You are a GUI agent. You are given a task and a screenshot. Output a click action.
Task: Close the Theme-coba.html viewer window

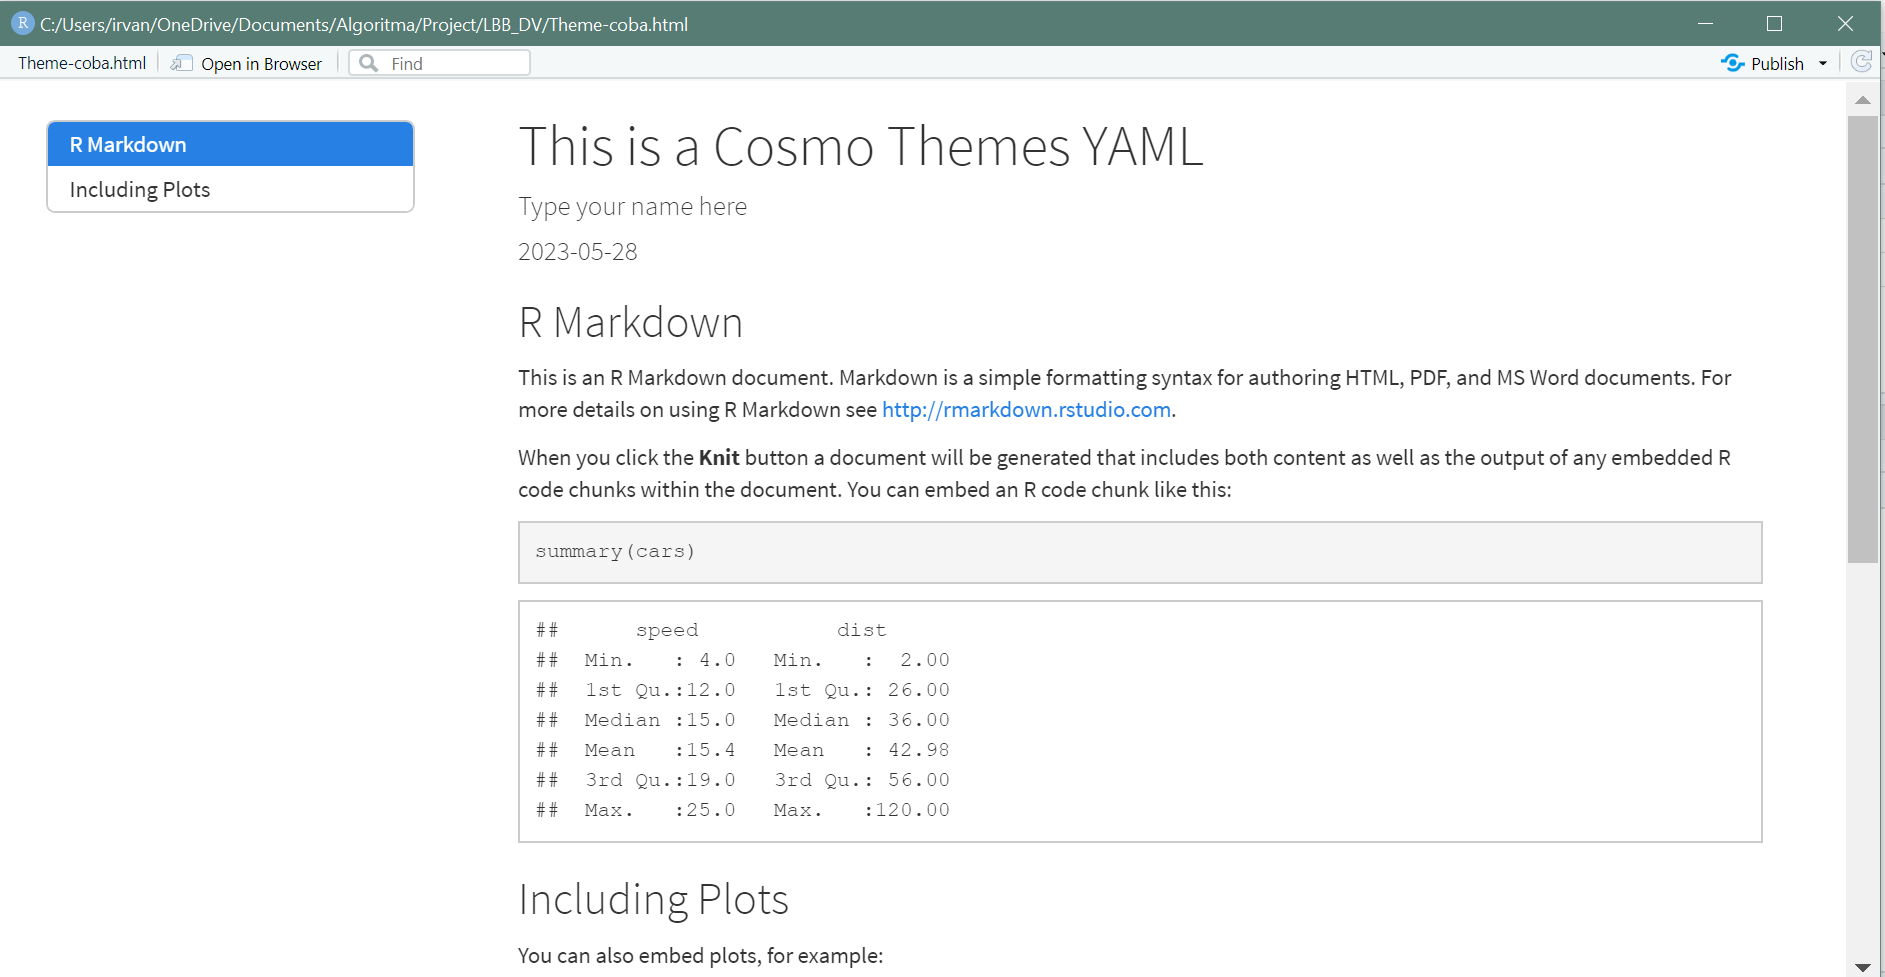click(x=1845, y=23)
